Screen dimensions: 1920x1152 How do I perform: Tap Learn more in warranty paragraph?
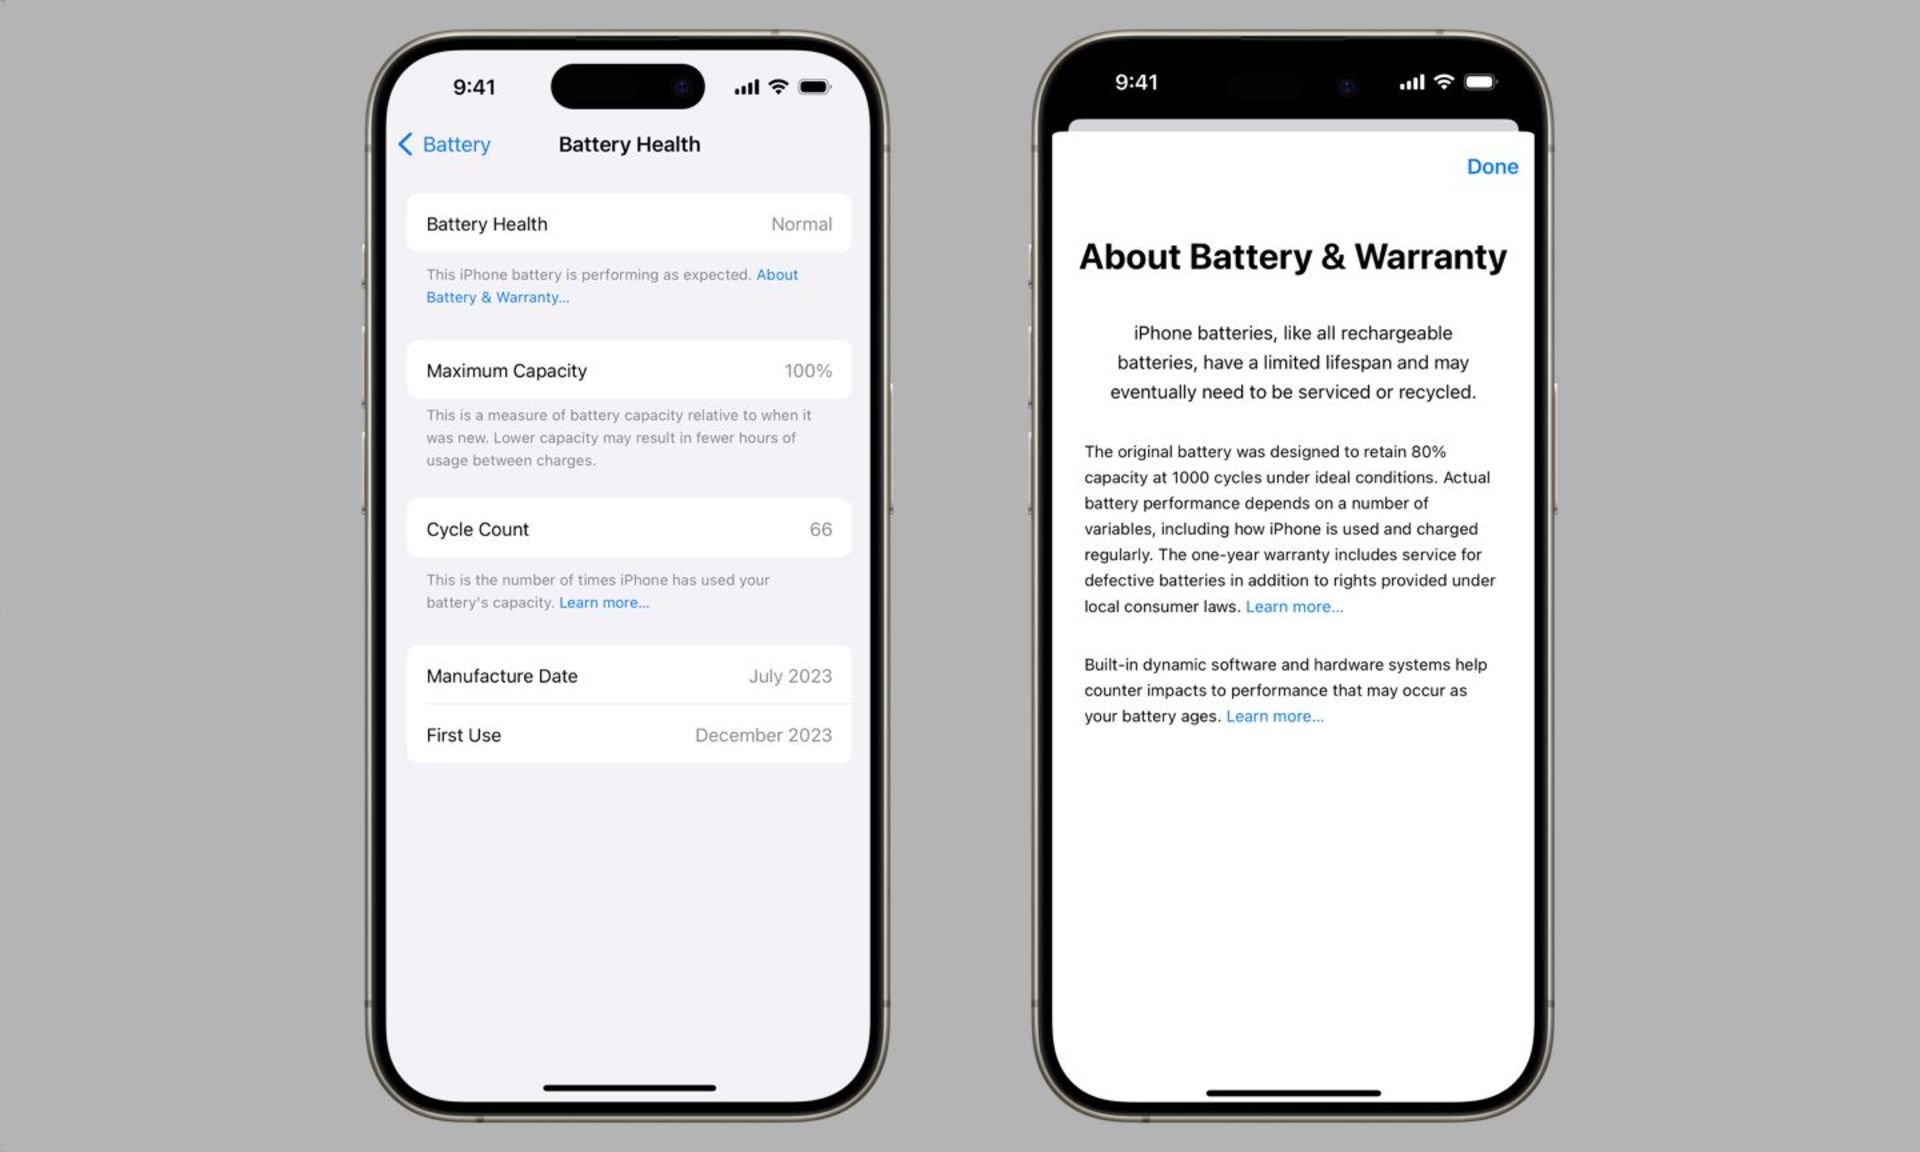pyautogui.click(x=1293, y=605)
